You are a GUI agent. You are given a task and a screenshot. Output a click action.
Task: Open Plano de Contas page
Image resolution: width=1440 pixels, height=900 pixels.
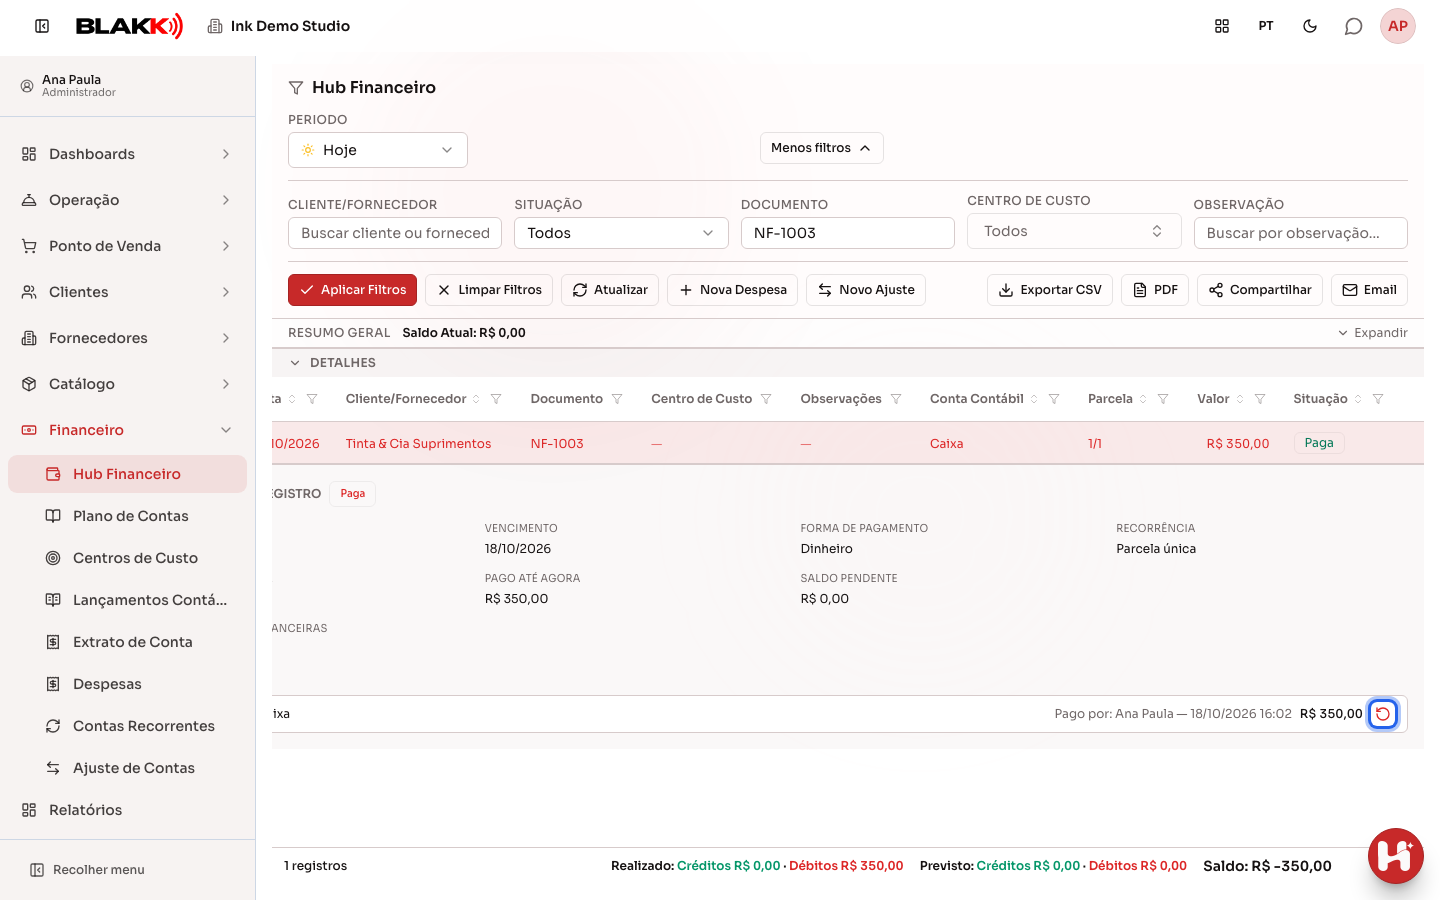pyautogui.click(x=127, y=516)
